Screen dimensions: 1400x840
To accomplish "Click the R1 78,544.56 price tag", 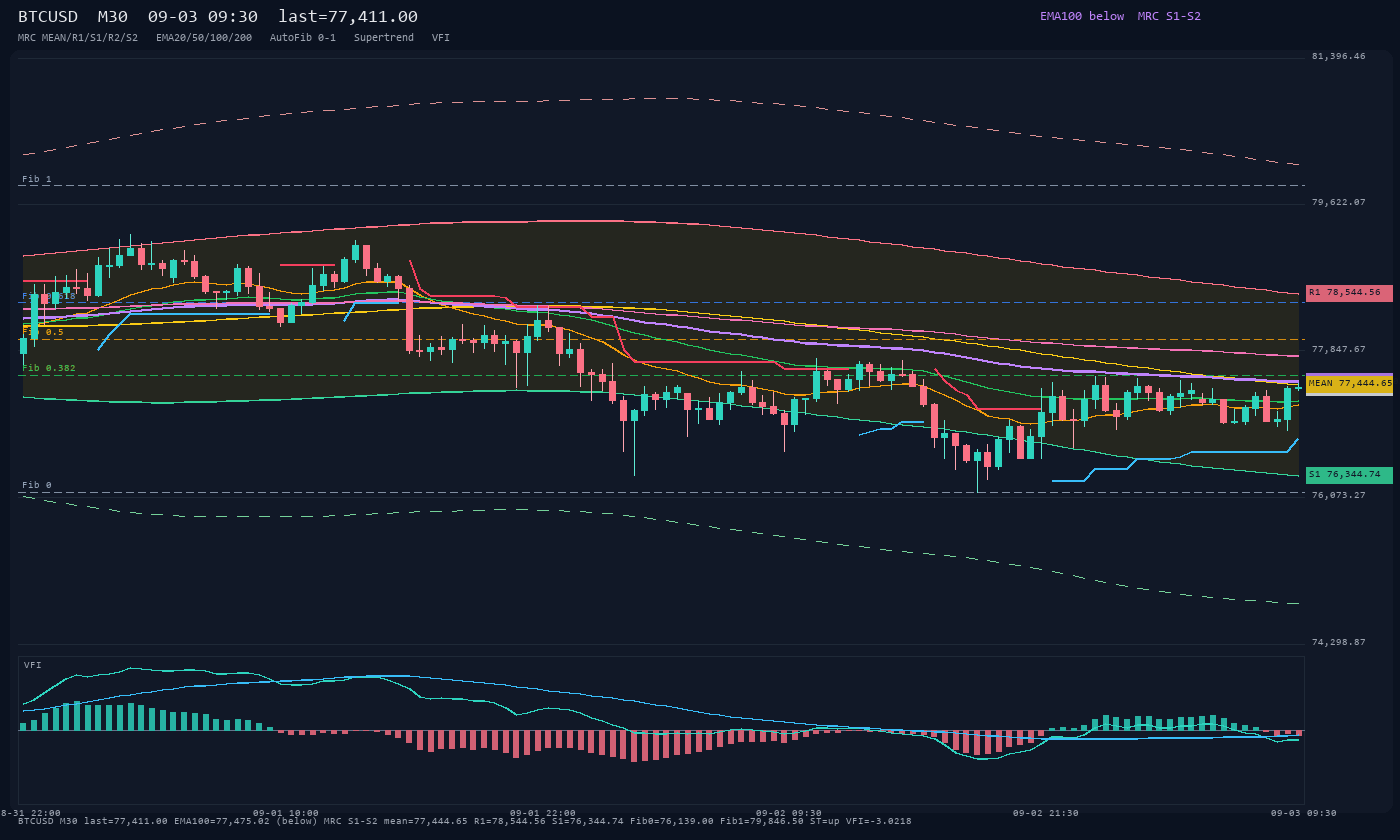I will click(x=1349, y=293).
